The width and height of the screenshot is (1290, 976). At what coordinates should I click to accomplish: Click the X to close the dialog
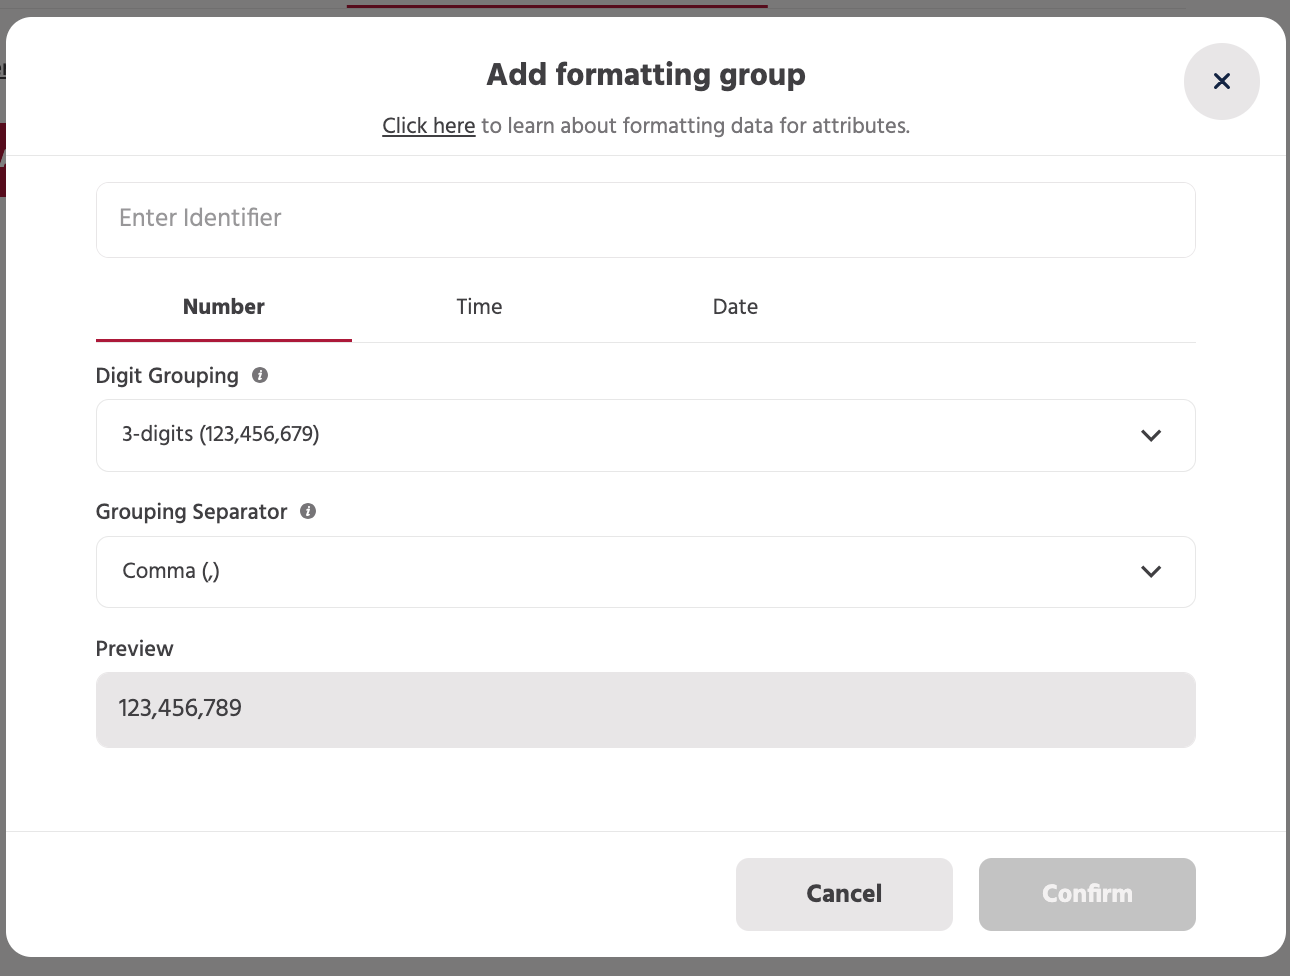pos(1221,81)
